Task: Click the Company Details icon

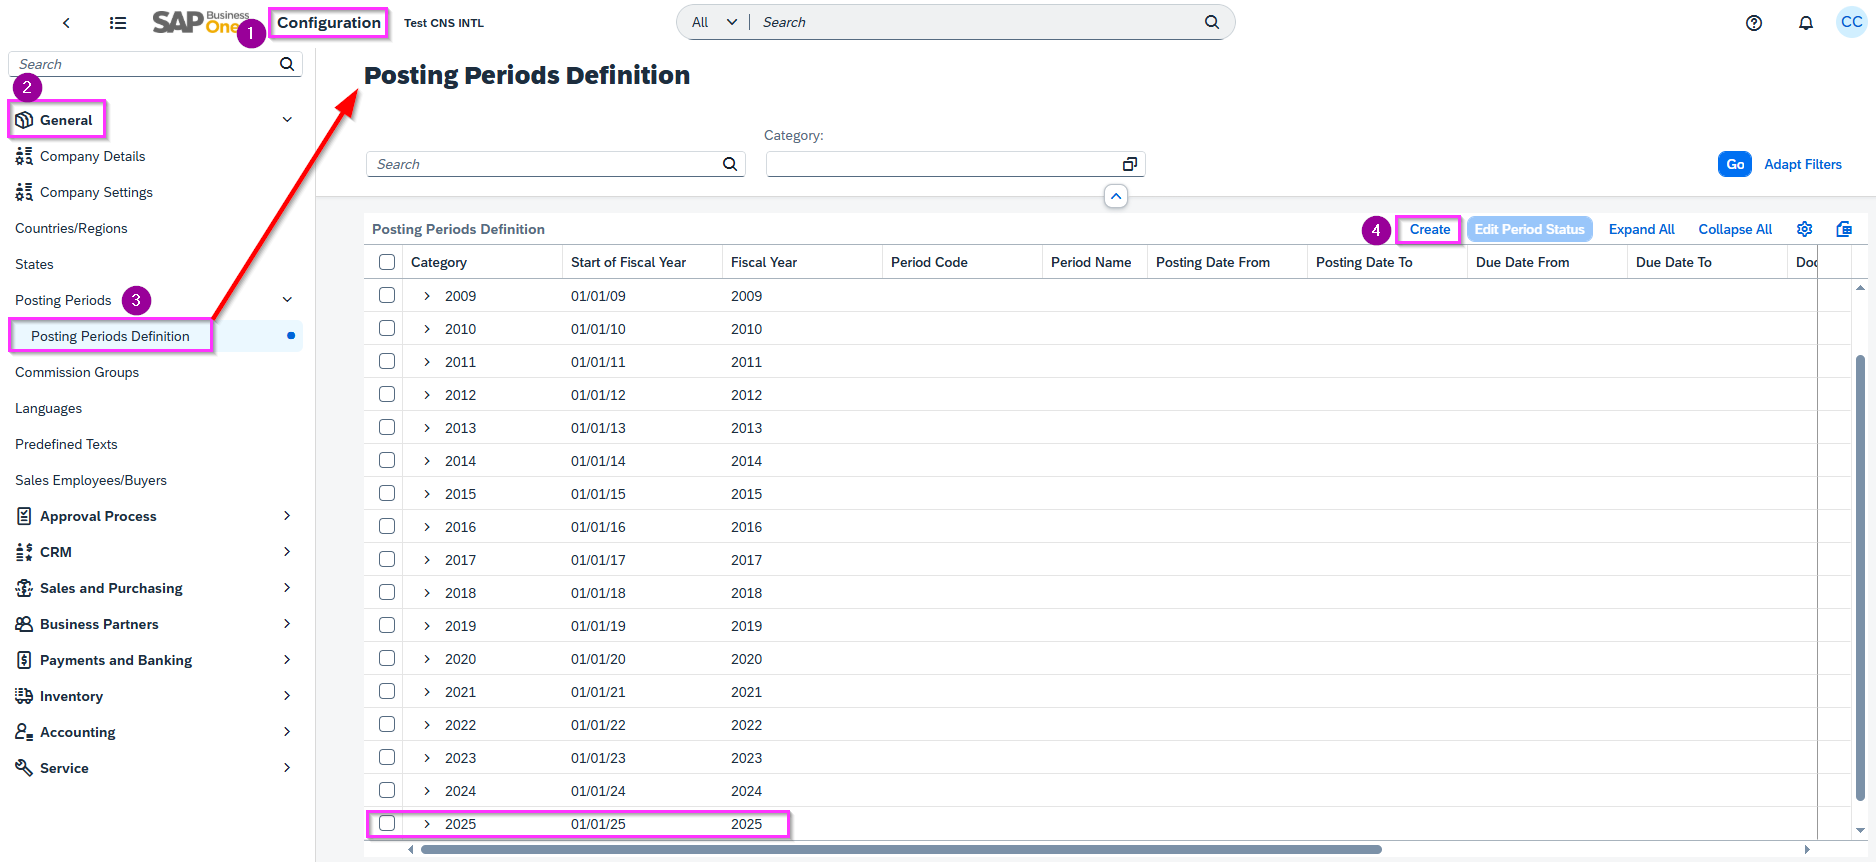Action: pyautogui.click(x=24, y=156)
